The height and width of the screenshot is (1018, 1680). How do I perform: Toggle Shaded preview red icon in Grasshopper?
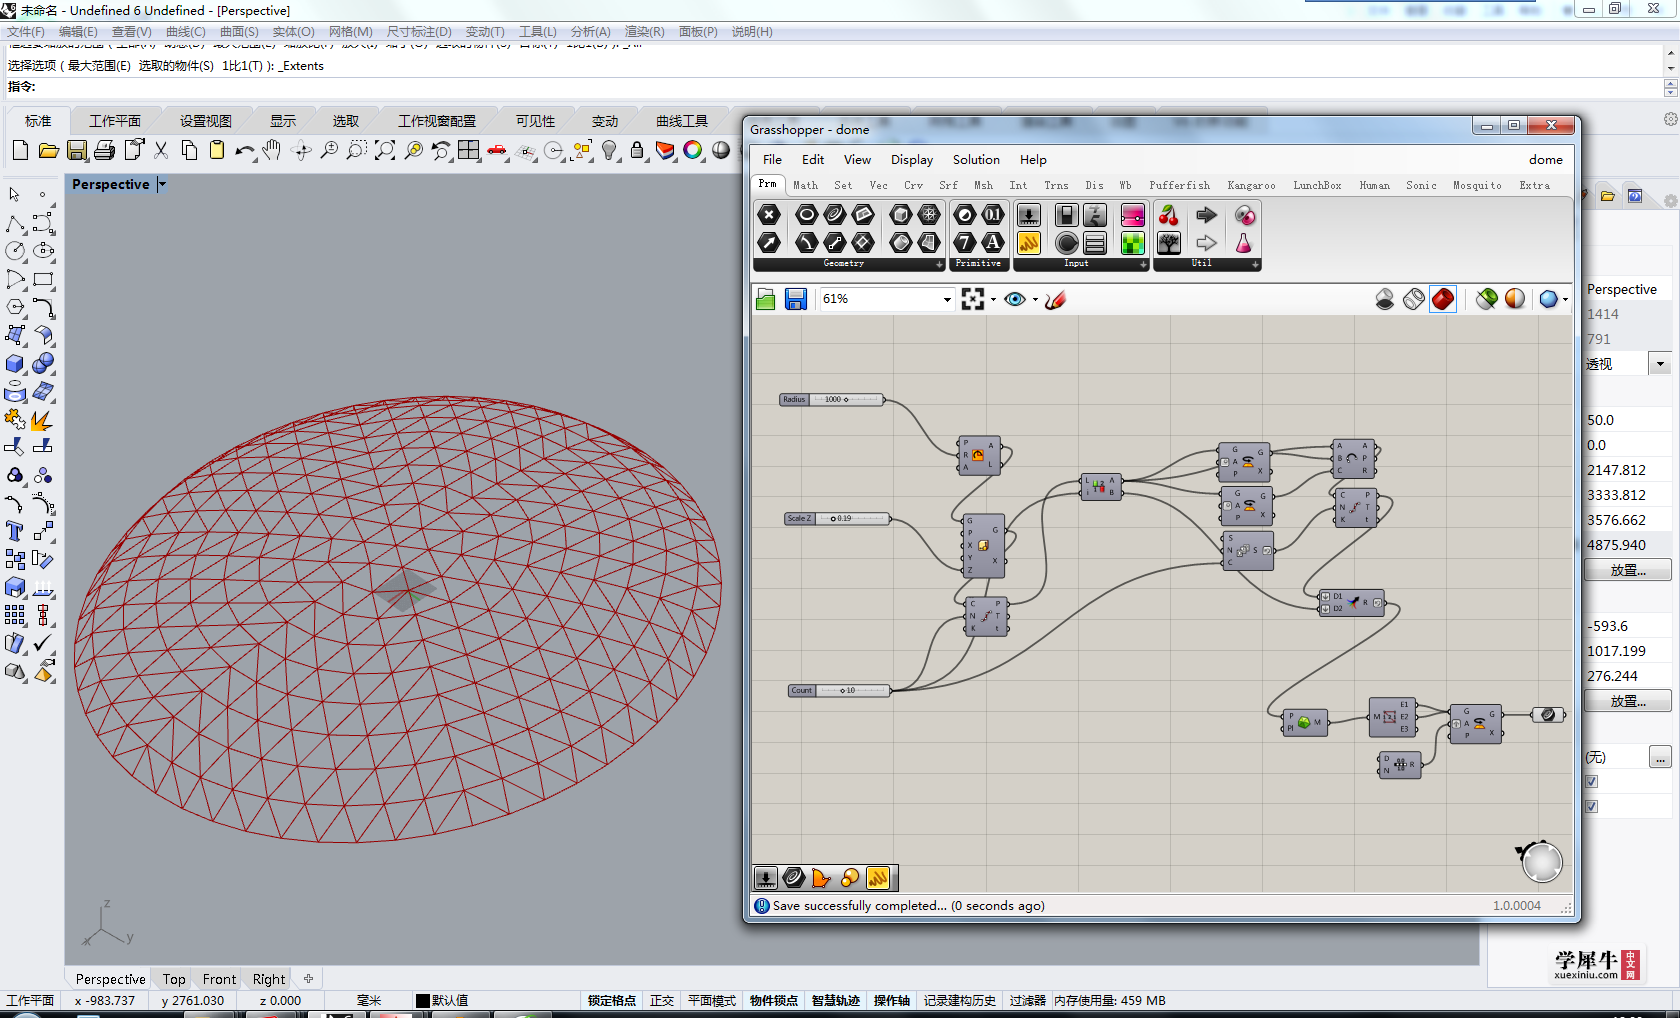coord(1443,299)
